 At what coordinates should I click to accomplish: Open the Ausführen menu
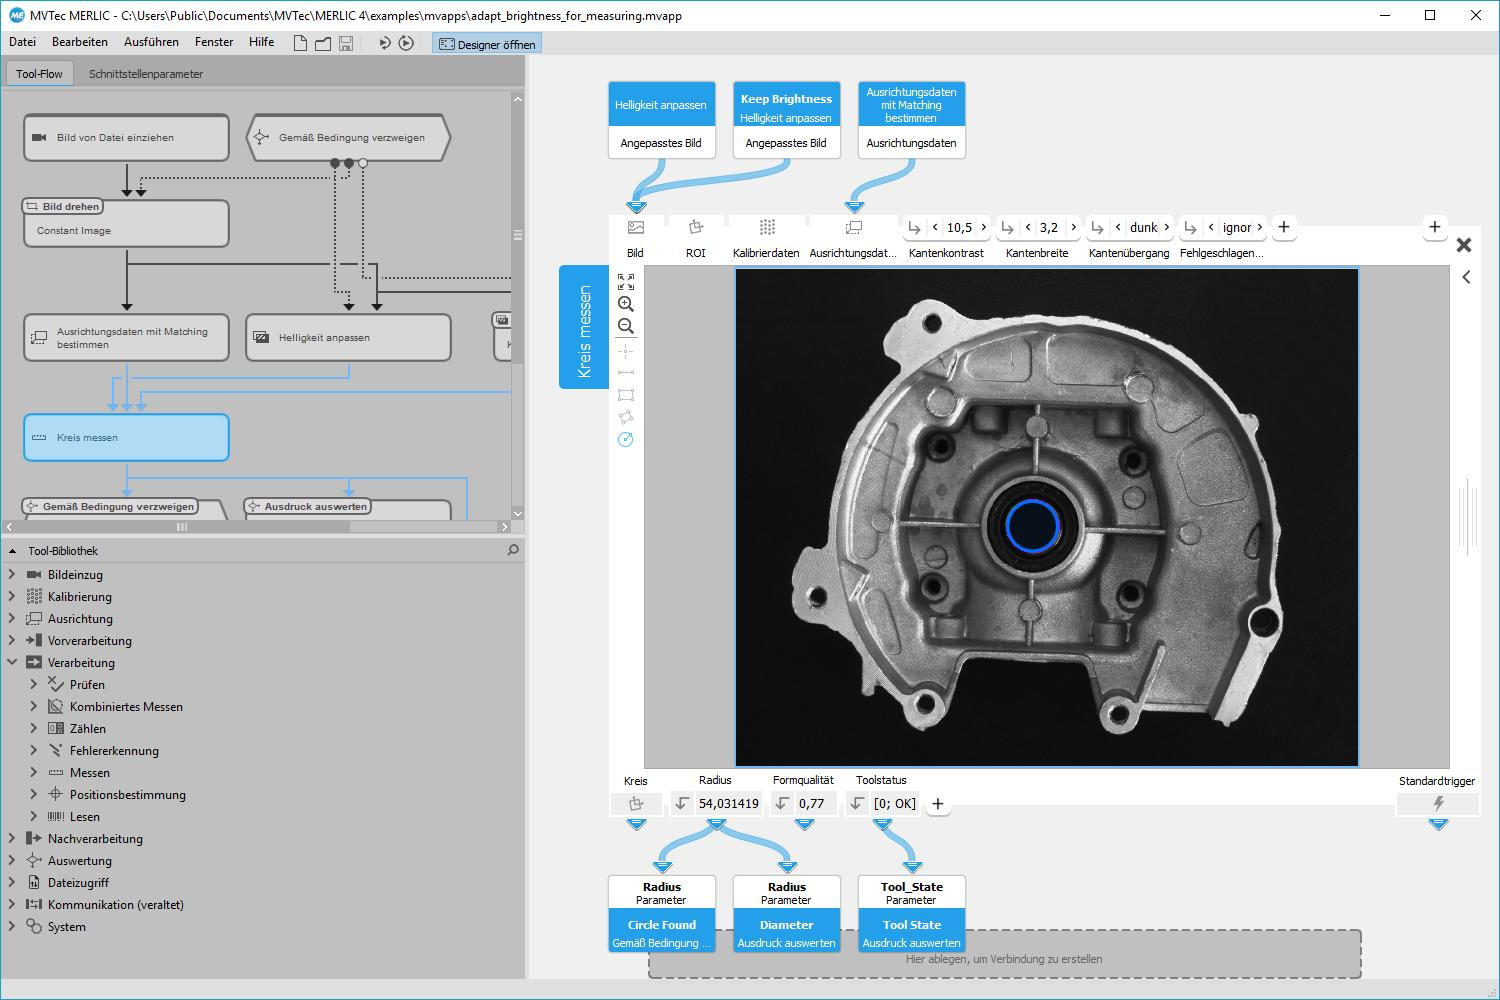click(151, 42)
